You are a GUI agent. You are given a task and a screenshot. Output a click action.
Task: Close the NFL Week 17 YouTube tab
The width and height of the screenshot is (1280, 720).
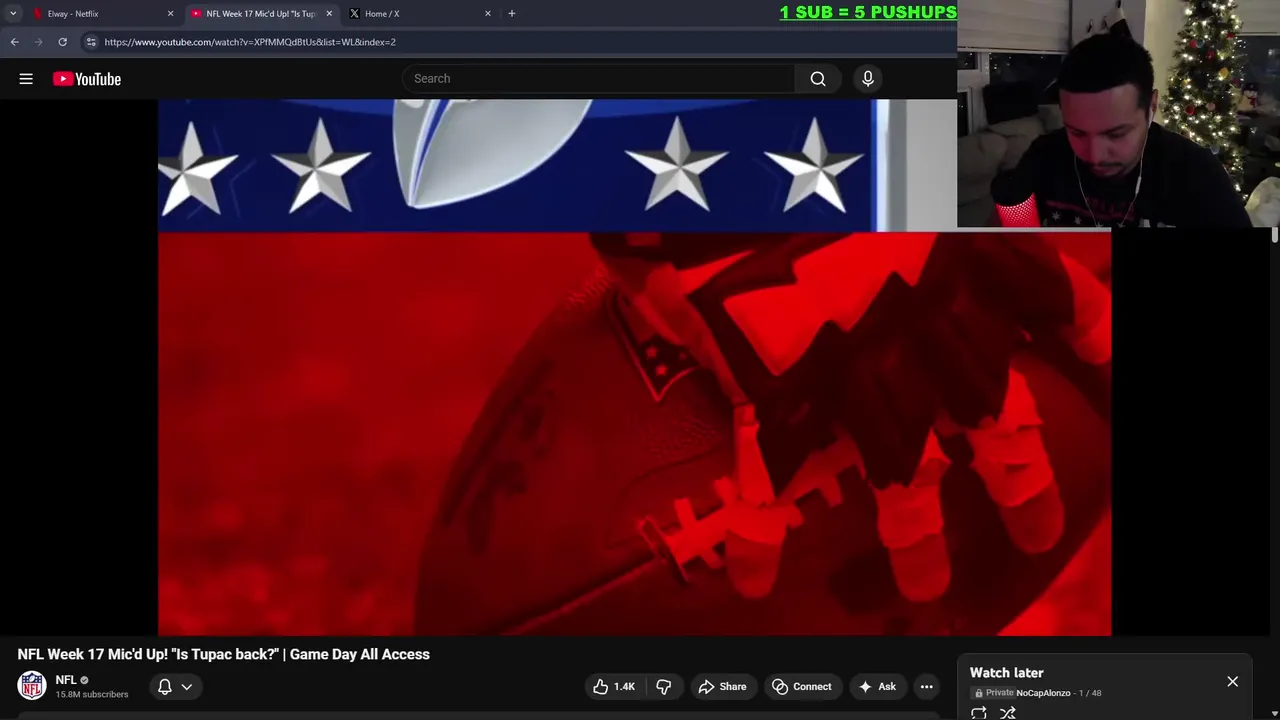[x=329, y=14]
